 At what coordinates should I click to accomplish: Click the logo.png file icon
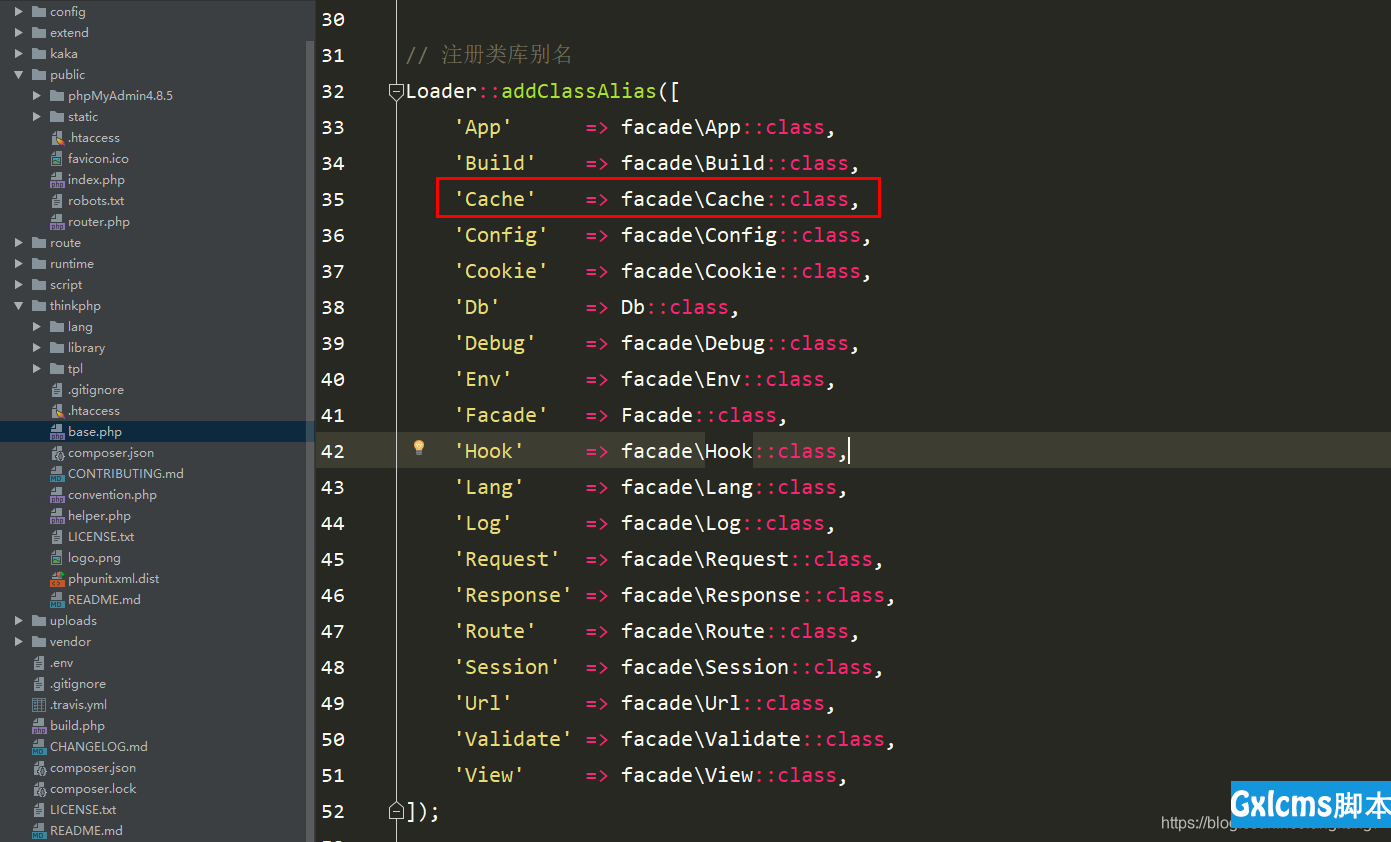[x=57, y=558]
